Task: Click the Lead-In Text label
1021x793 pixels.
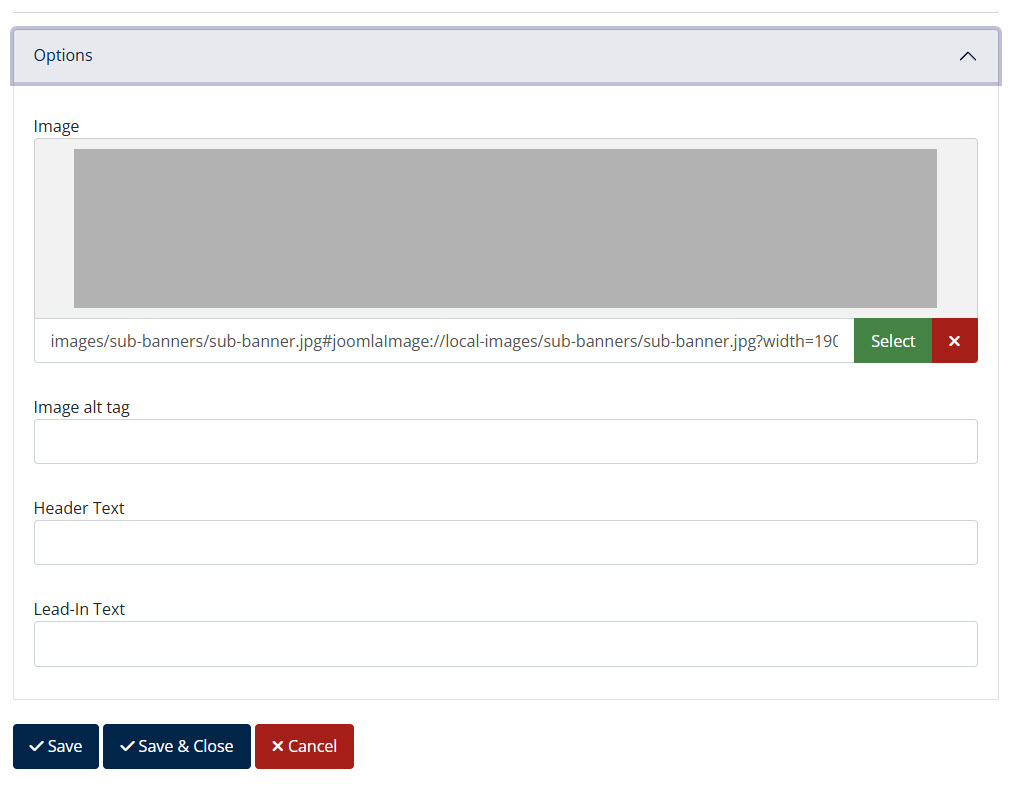Action: point(80,609)
